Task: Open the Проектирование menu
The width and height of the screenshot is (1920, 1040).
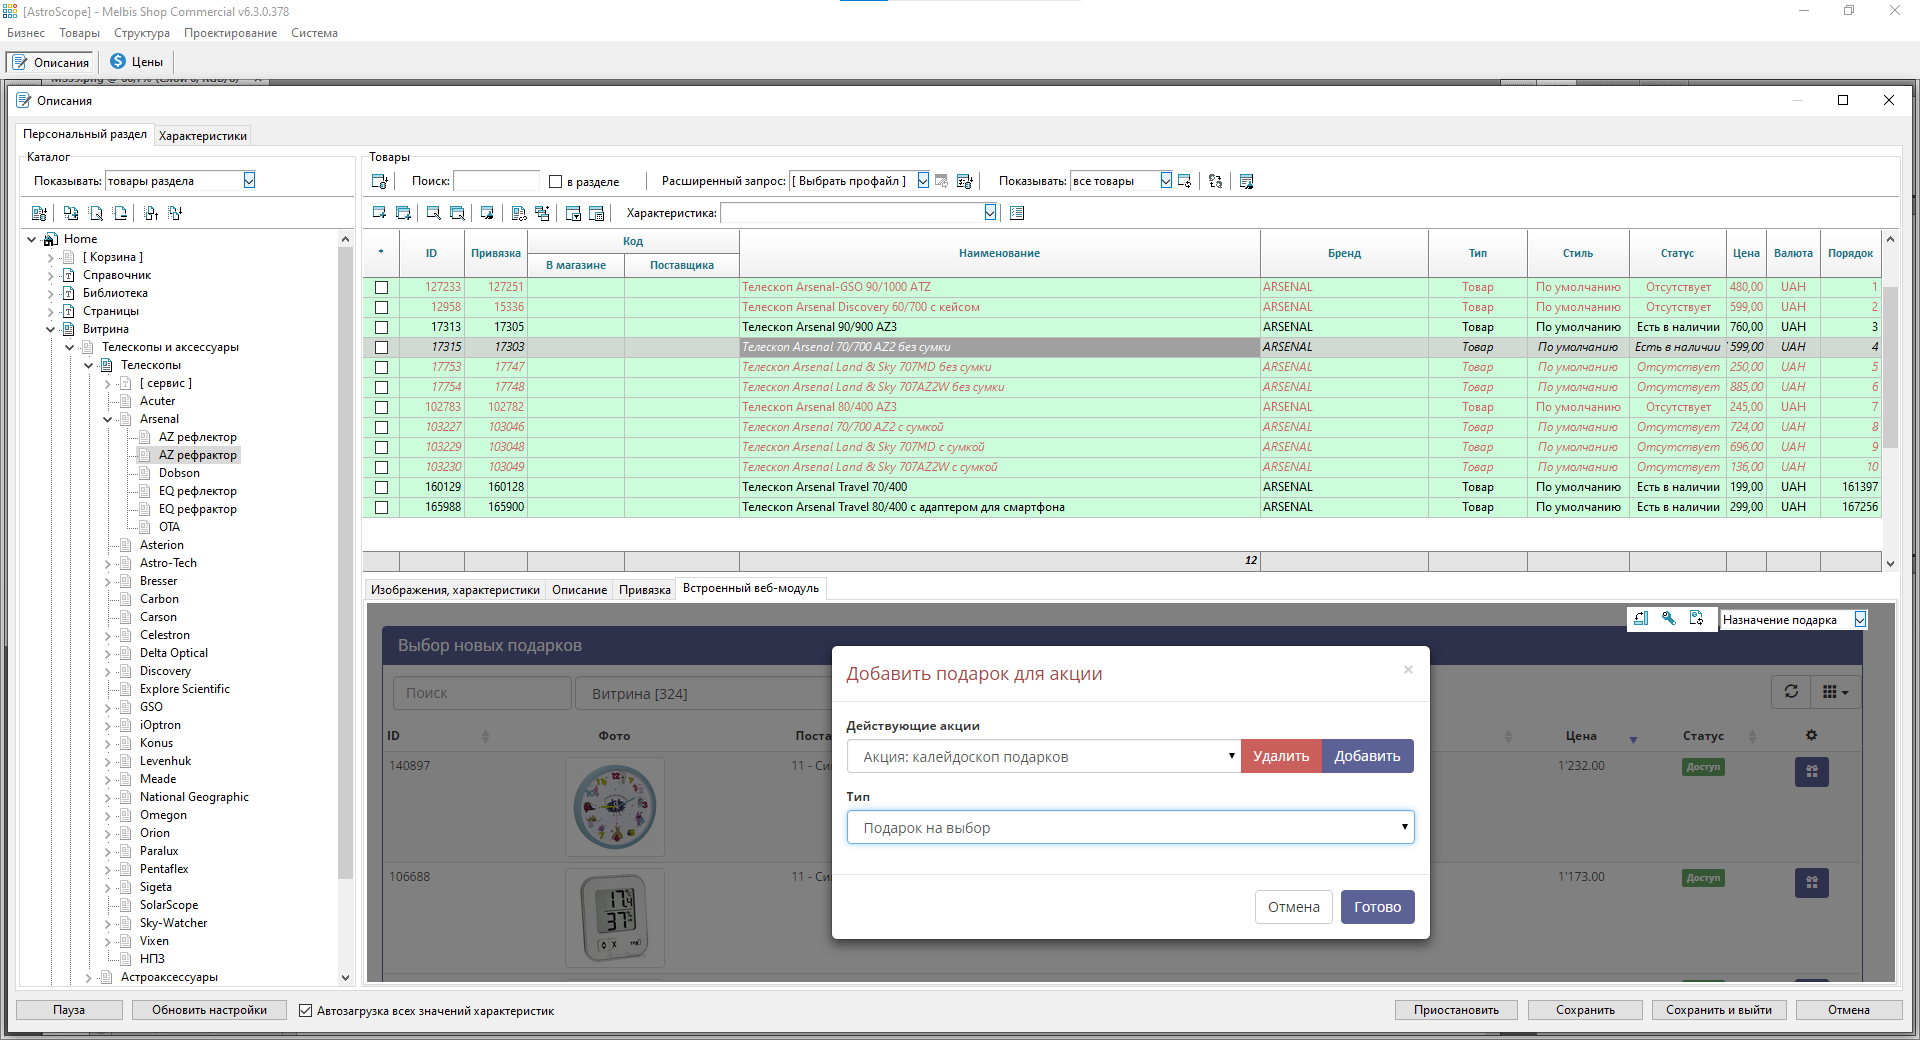Action: (230, 33)
